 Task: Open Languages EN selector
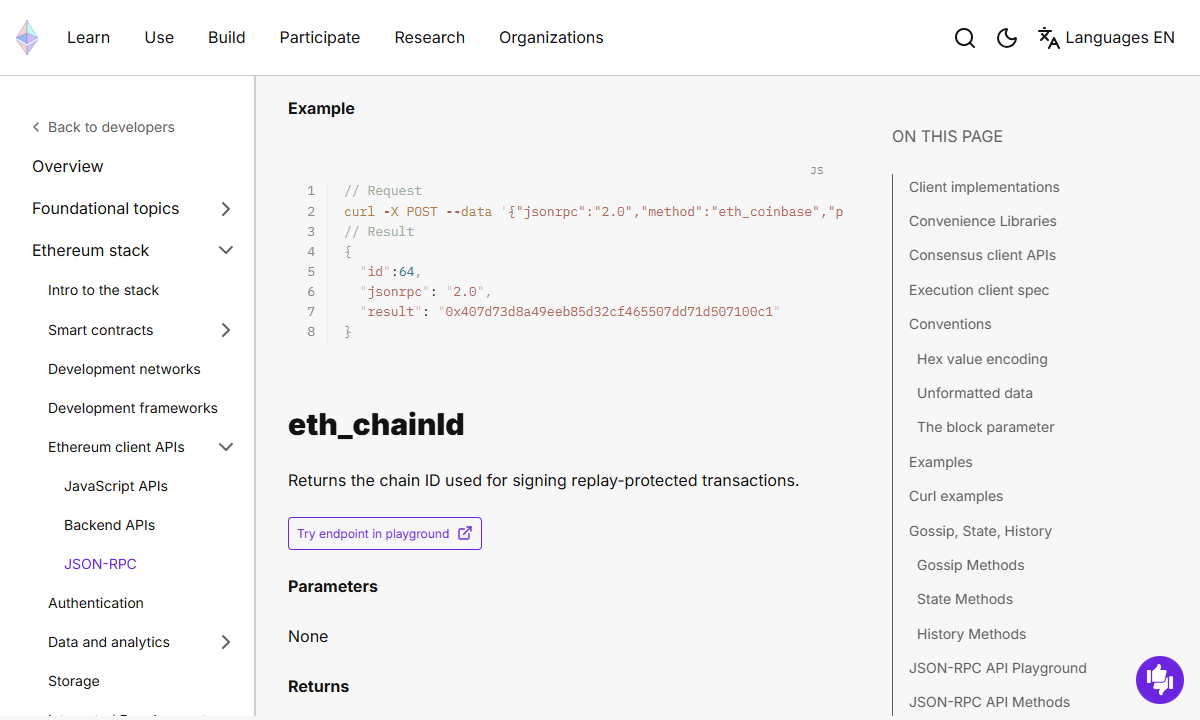click(1106, 38)
